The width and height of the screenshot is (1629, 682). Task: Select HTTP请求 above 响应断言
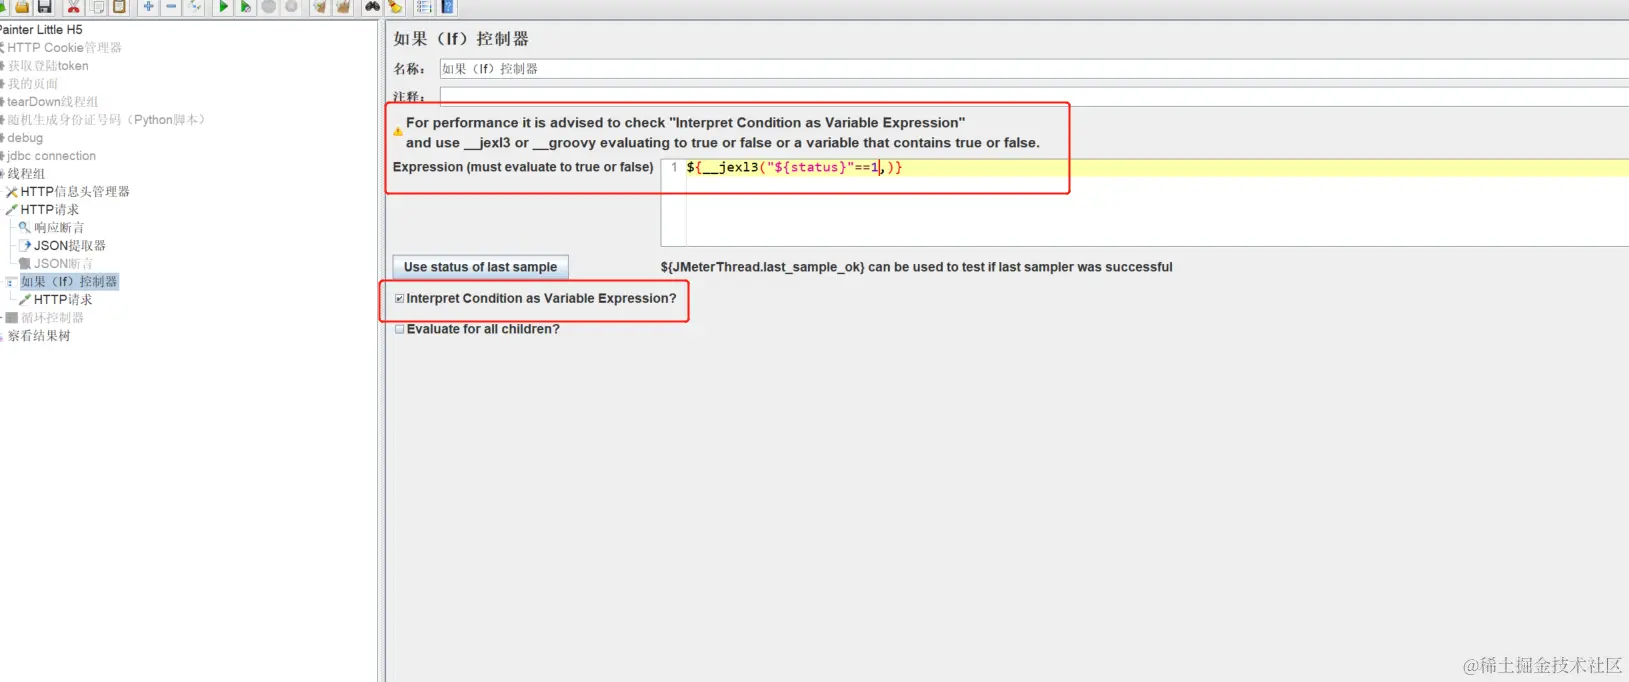tap(50, 210)
